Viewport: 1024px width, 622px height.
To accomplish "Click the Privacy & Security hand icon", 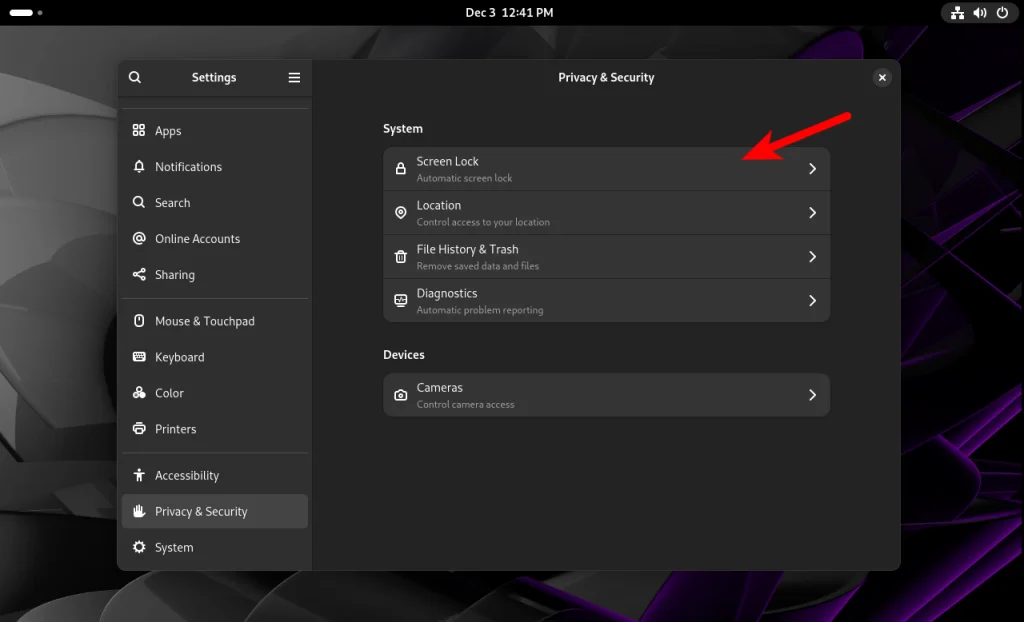I will pos(138,510).
